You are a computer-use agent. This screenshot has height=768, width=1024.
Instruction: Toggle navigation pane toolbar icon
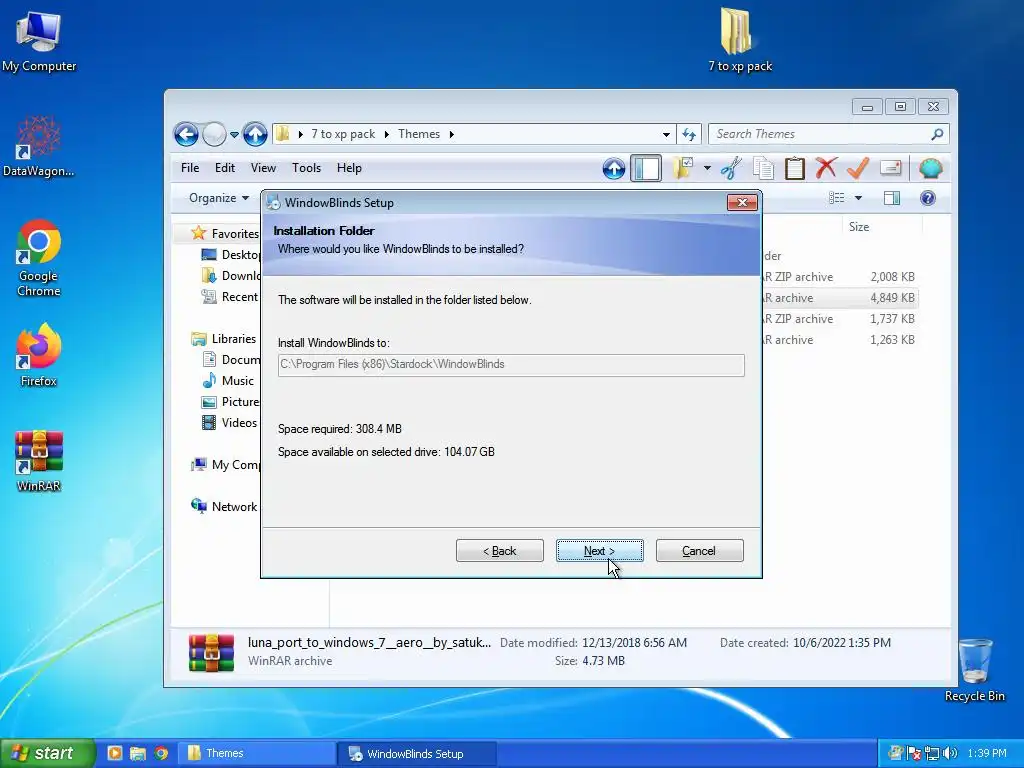[646, 168]
